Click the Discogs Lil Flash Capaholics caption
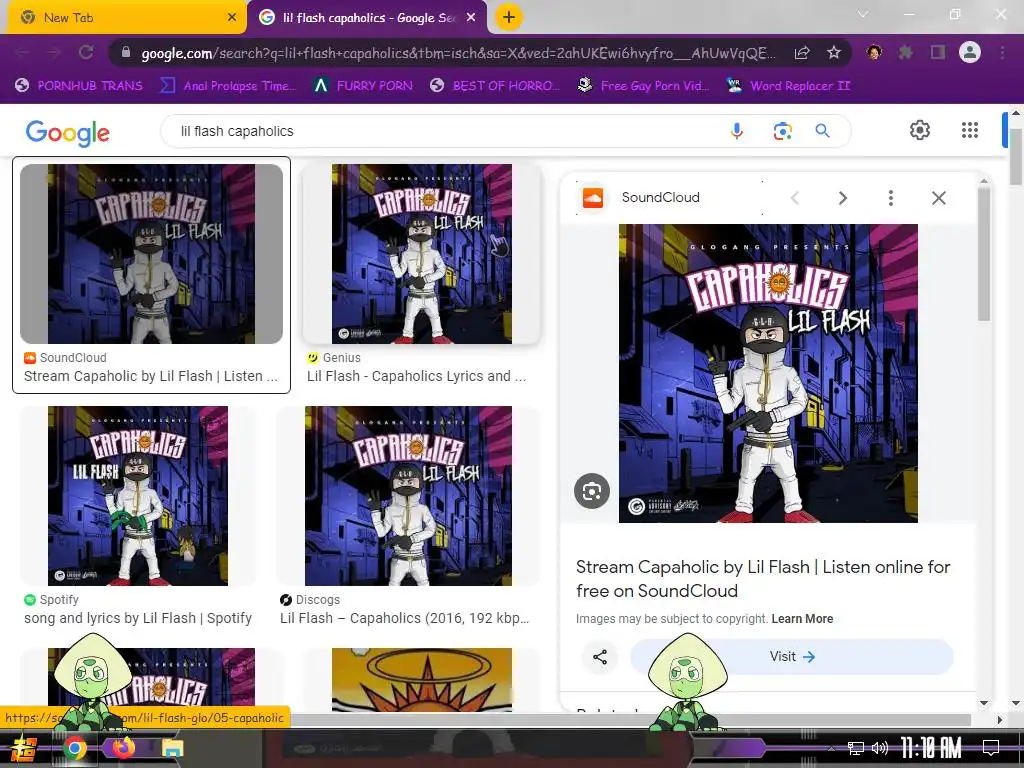The image size is (1024, 768). click(x=404, y=618)
